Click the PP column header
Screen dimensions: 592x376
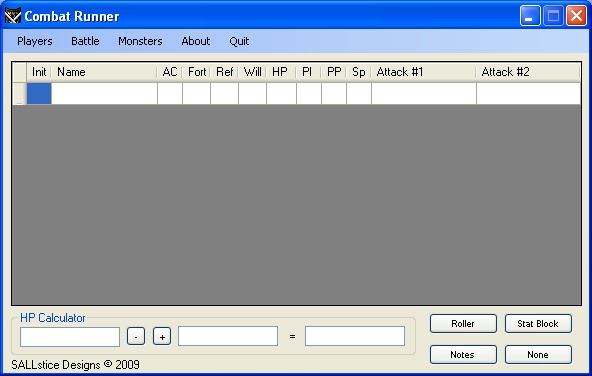click(334, 72)
